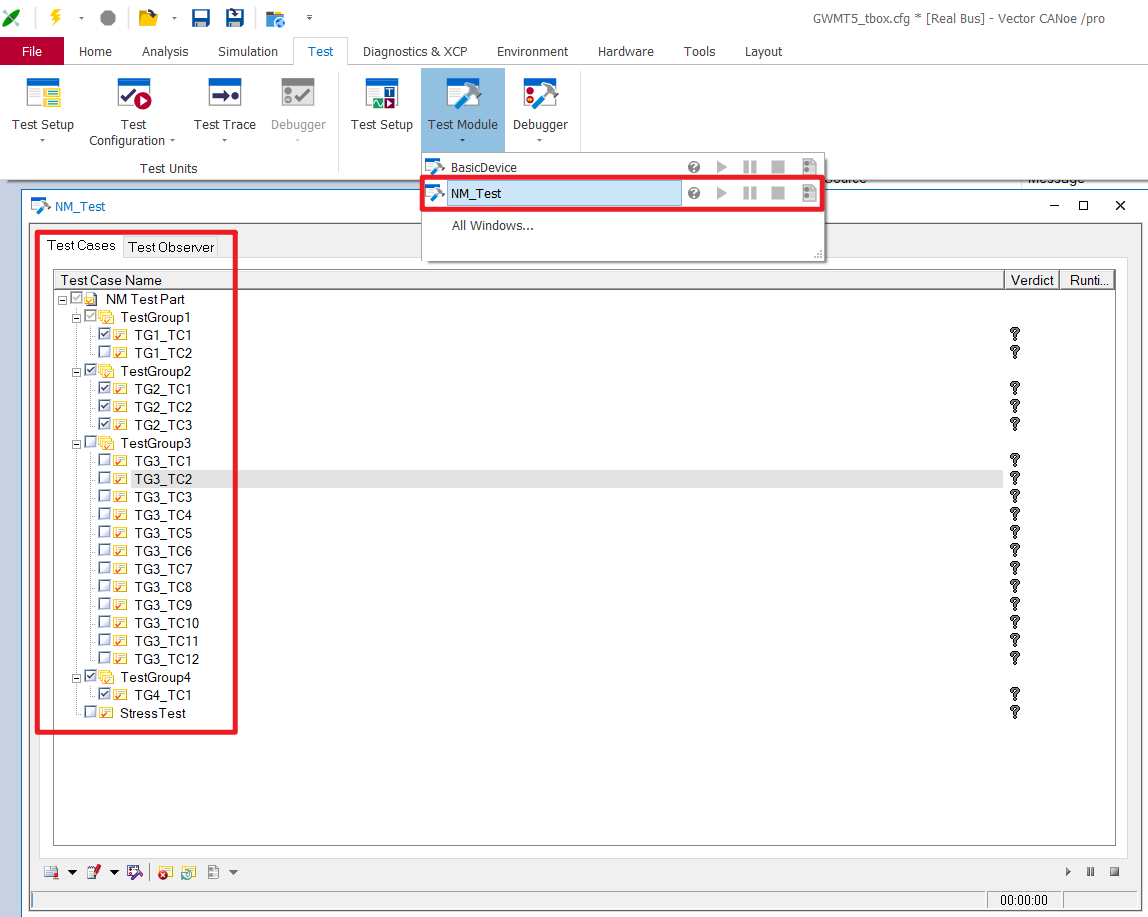Switch to the Diagnostics & XCP tab

[x=415, y=51]
